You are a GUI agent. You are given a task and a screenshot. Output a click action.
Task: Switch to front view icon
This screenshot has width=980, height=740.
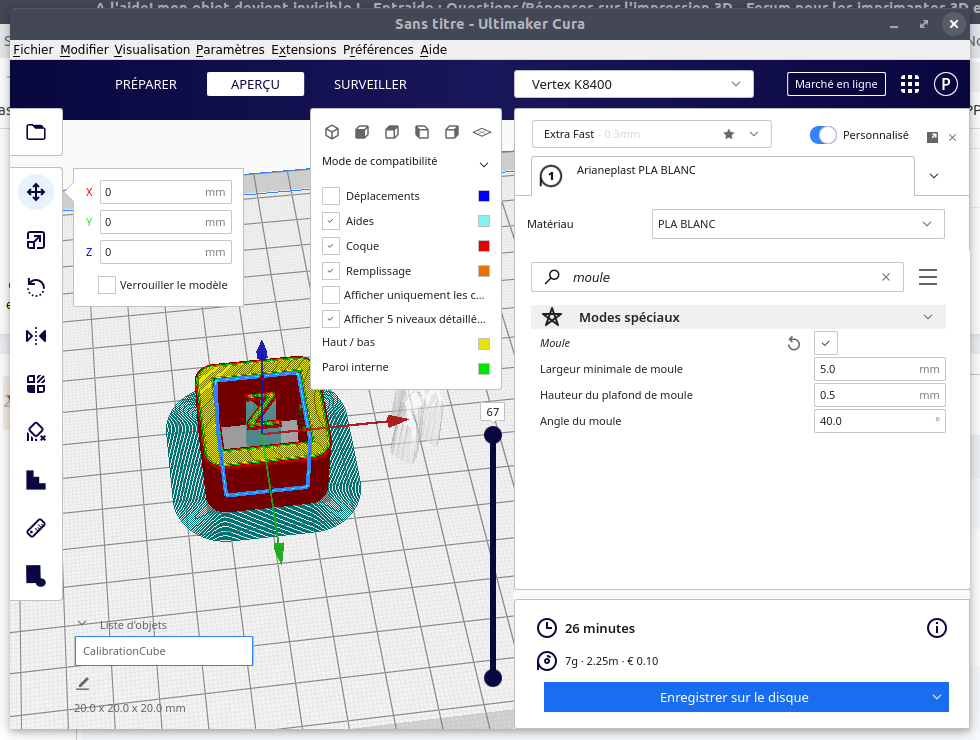[x=362, y=132]
